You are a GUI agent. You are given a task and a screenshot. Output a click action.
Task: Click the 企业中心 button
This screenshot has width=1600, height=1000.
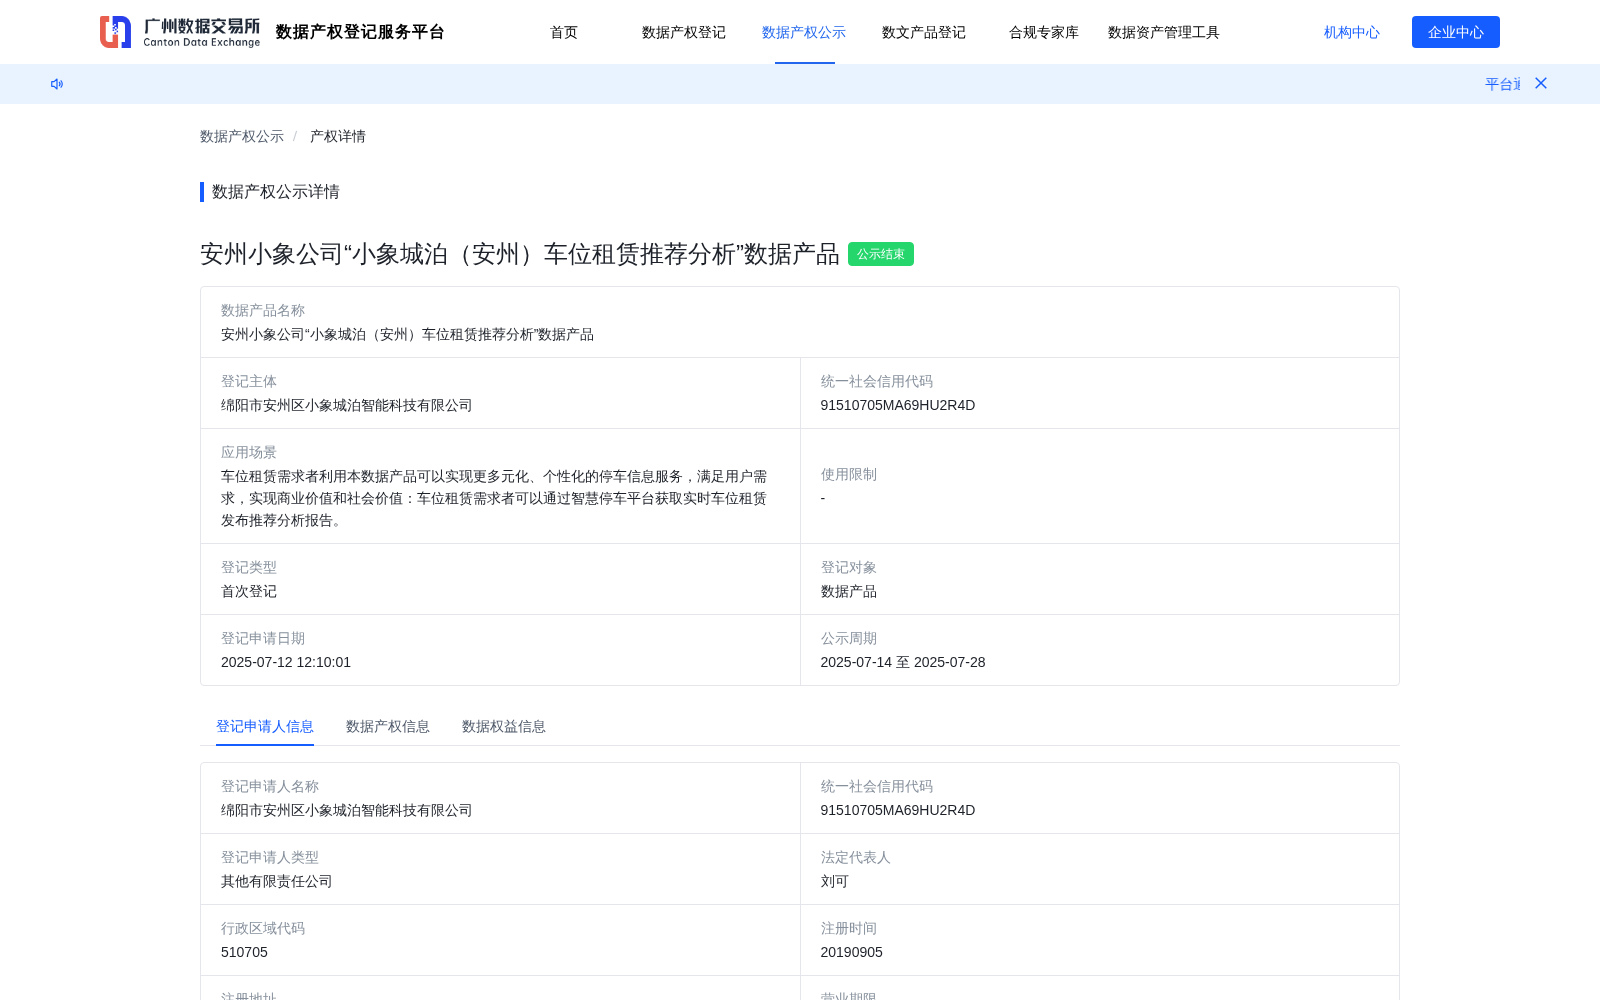[1456, 32]
